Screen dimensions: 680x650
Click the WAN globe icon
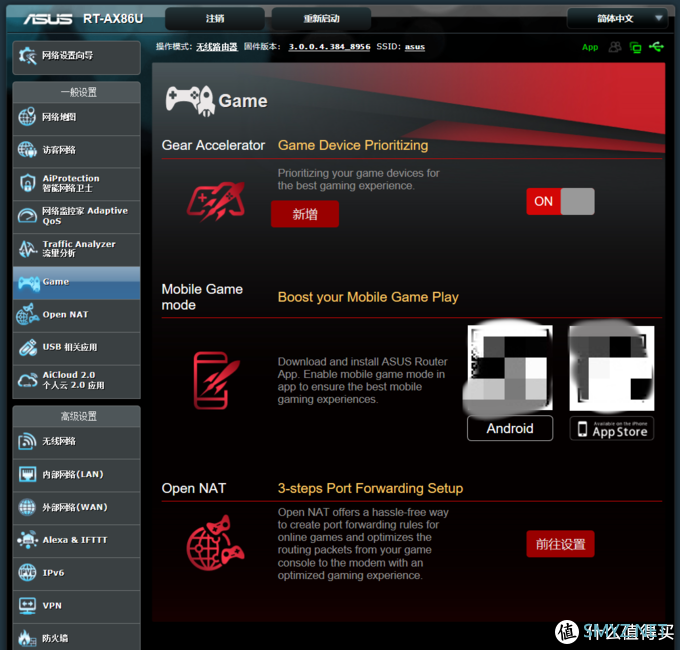[27, 507]
